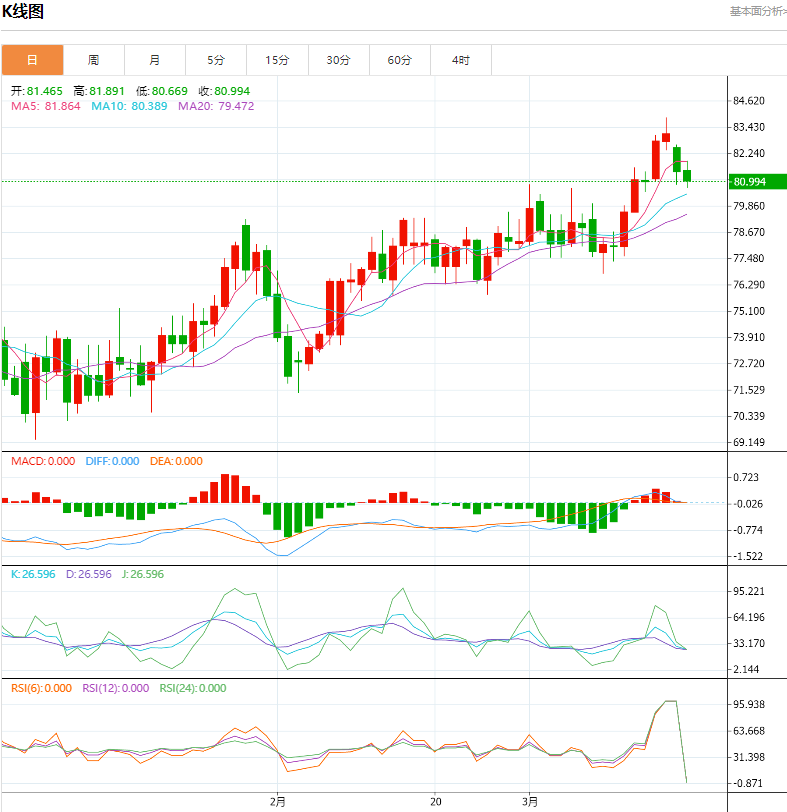Image resolution: width=787 pixels, height=812 pixels.
Task: Click the MACD indicator label
Action: point(42,461)
